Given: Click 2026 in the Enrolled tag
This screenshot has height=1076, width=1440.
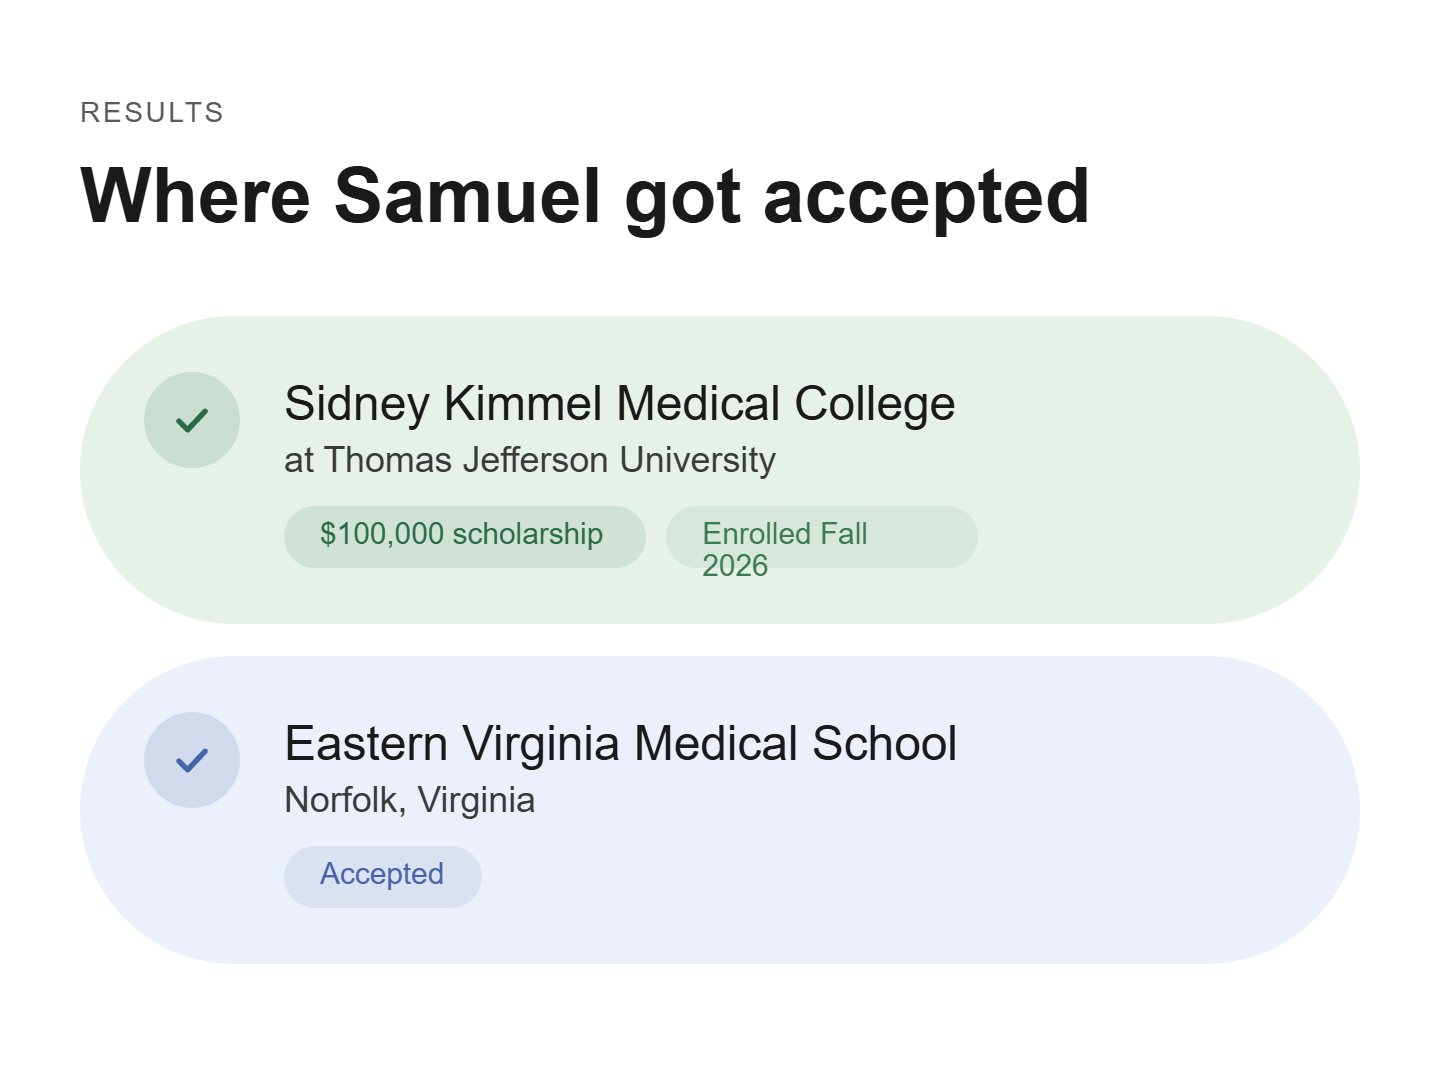Looking at the screenshot, I should pos(735,566).
